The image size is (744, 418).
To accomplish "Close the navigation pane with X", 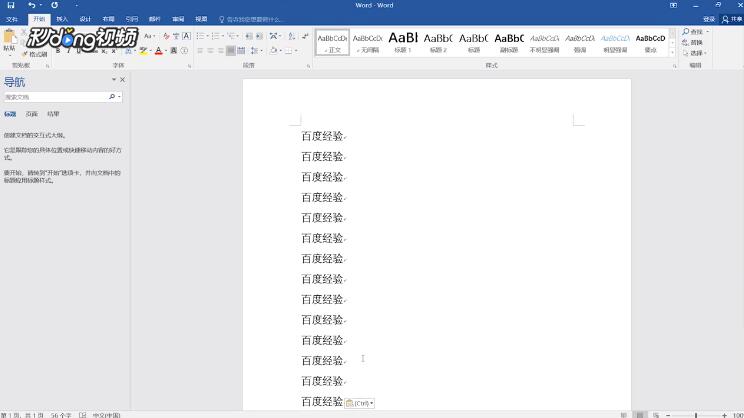I will point(122,80).
